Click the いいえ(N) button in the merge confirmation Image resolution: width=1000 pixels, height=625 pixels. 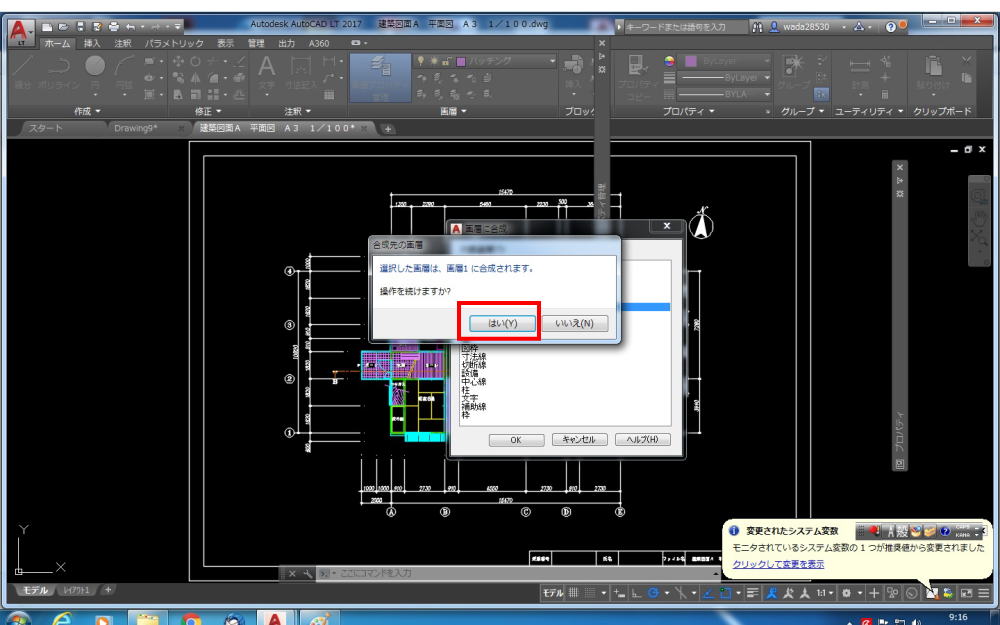tap(574, 323)
